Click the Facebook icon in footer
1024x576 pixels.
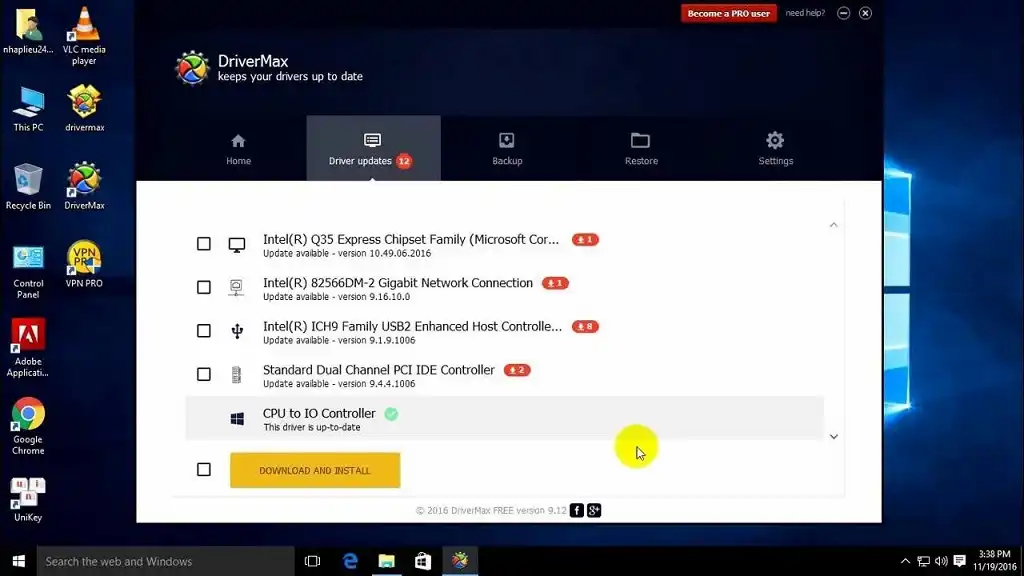click(578, 511)
